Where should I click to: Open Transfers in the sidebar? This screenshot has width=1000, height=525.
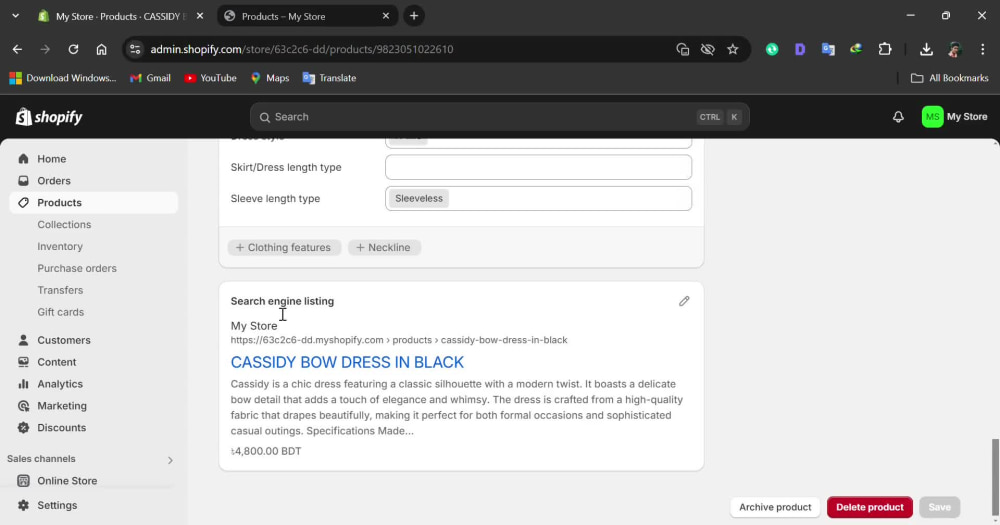click(60, 290)
